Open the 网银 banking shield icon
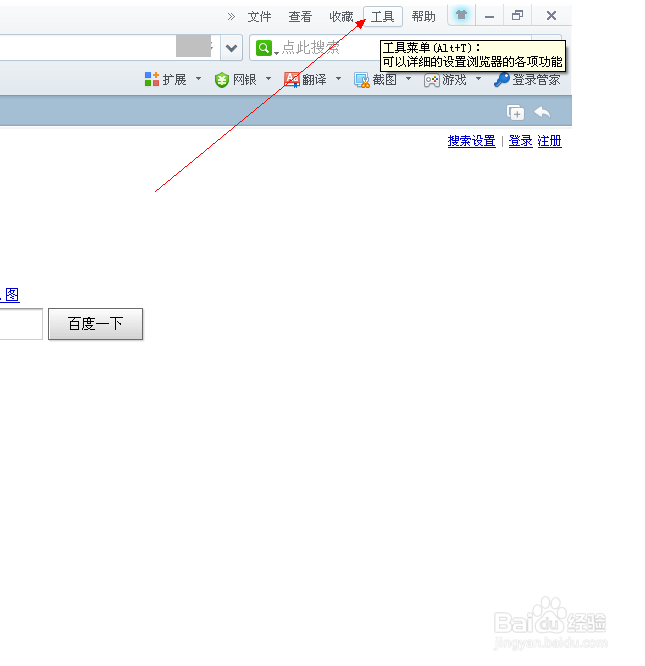Image resolution: width=645 pixels, height=666 pixels. 222,79
